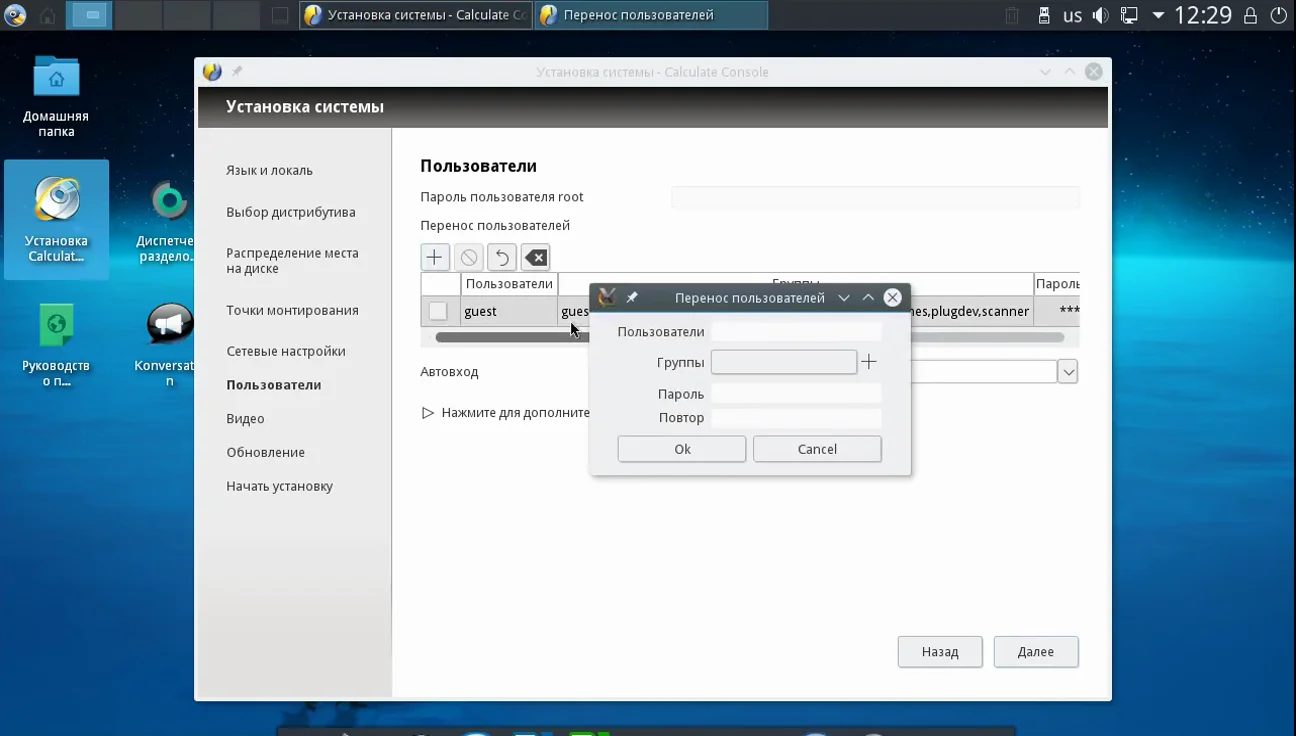Click the dialog's Пользователи input field

click(x=796, y=332)
